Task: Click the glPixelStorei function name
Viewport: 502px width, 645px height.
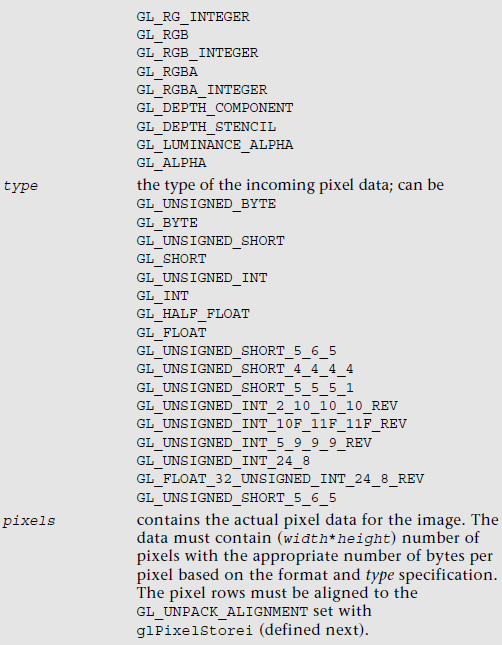Action: pos(195,631)
